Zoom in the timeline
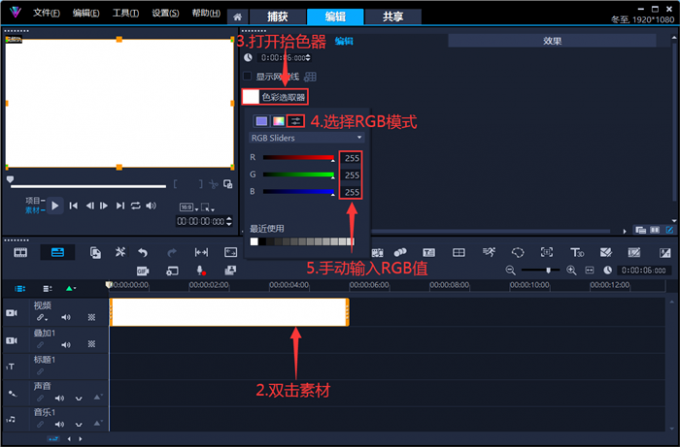This screenshot has height=447, width=680. (x=571, y=270)
